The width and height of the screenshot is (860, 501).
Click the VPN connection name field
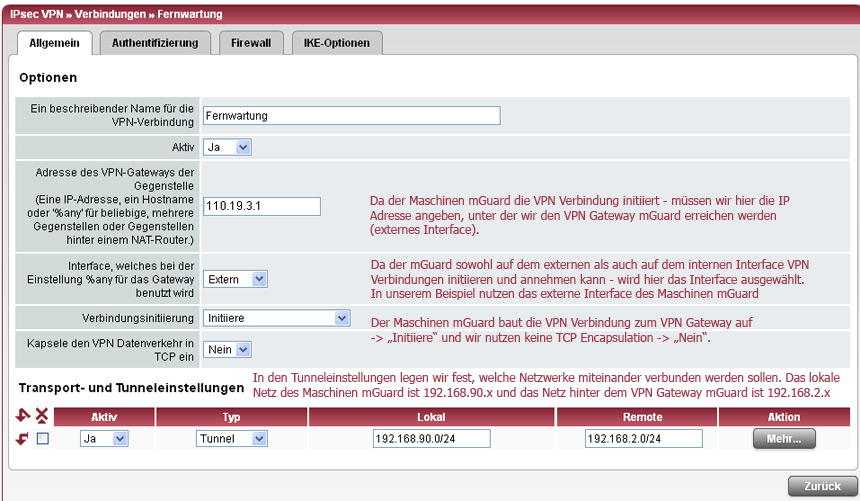350,115
